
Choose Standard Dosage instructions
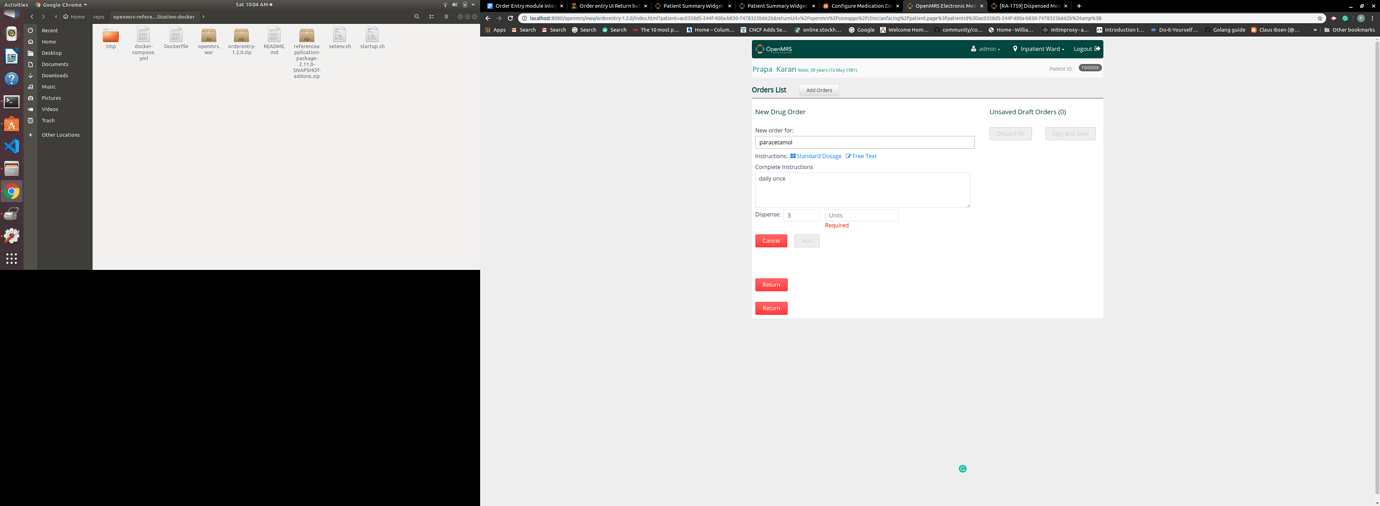816,156
